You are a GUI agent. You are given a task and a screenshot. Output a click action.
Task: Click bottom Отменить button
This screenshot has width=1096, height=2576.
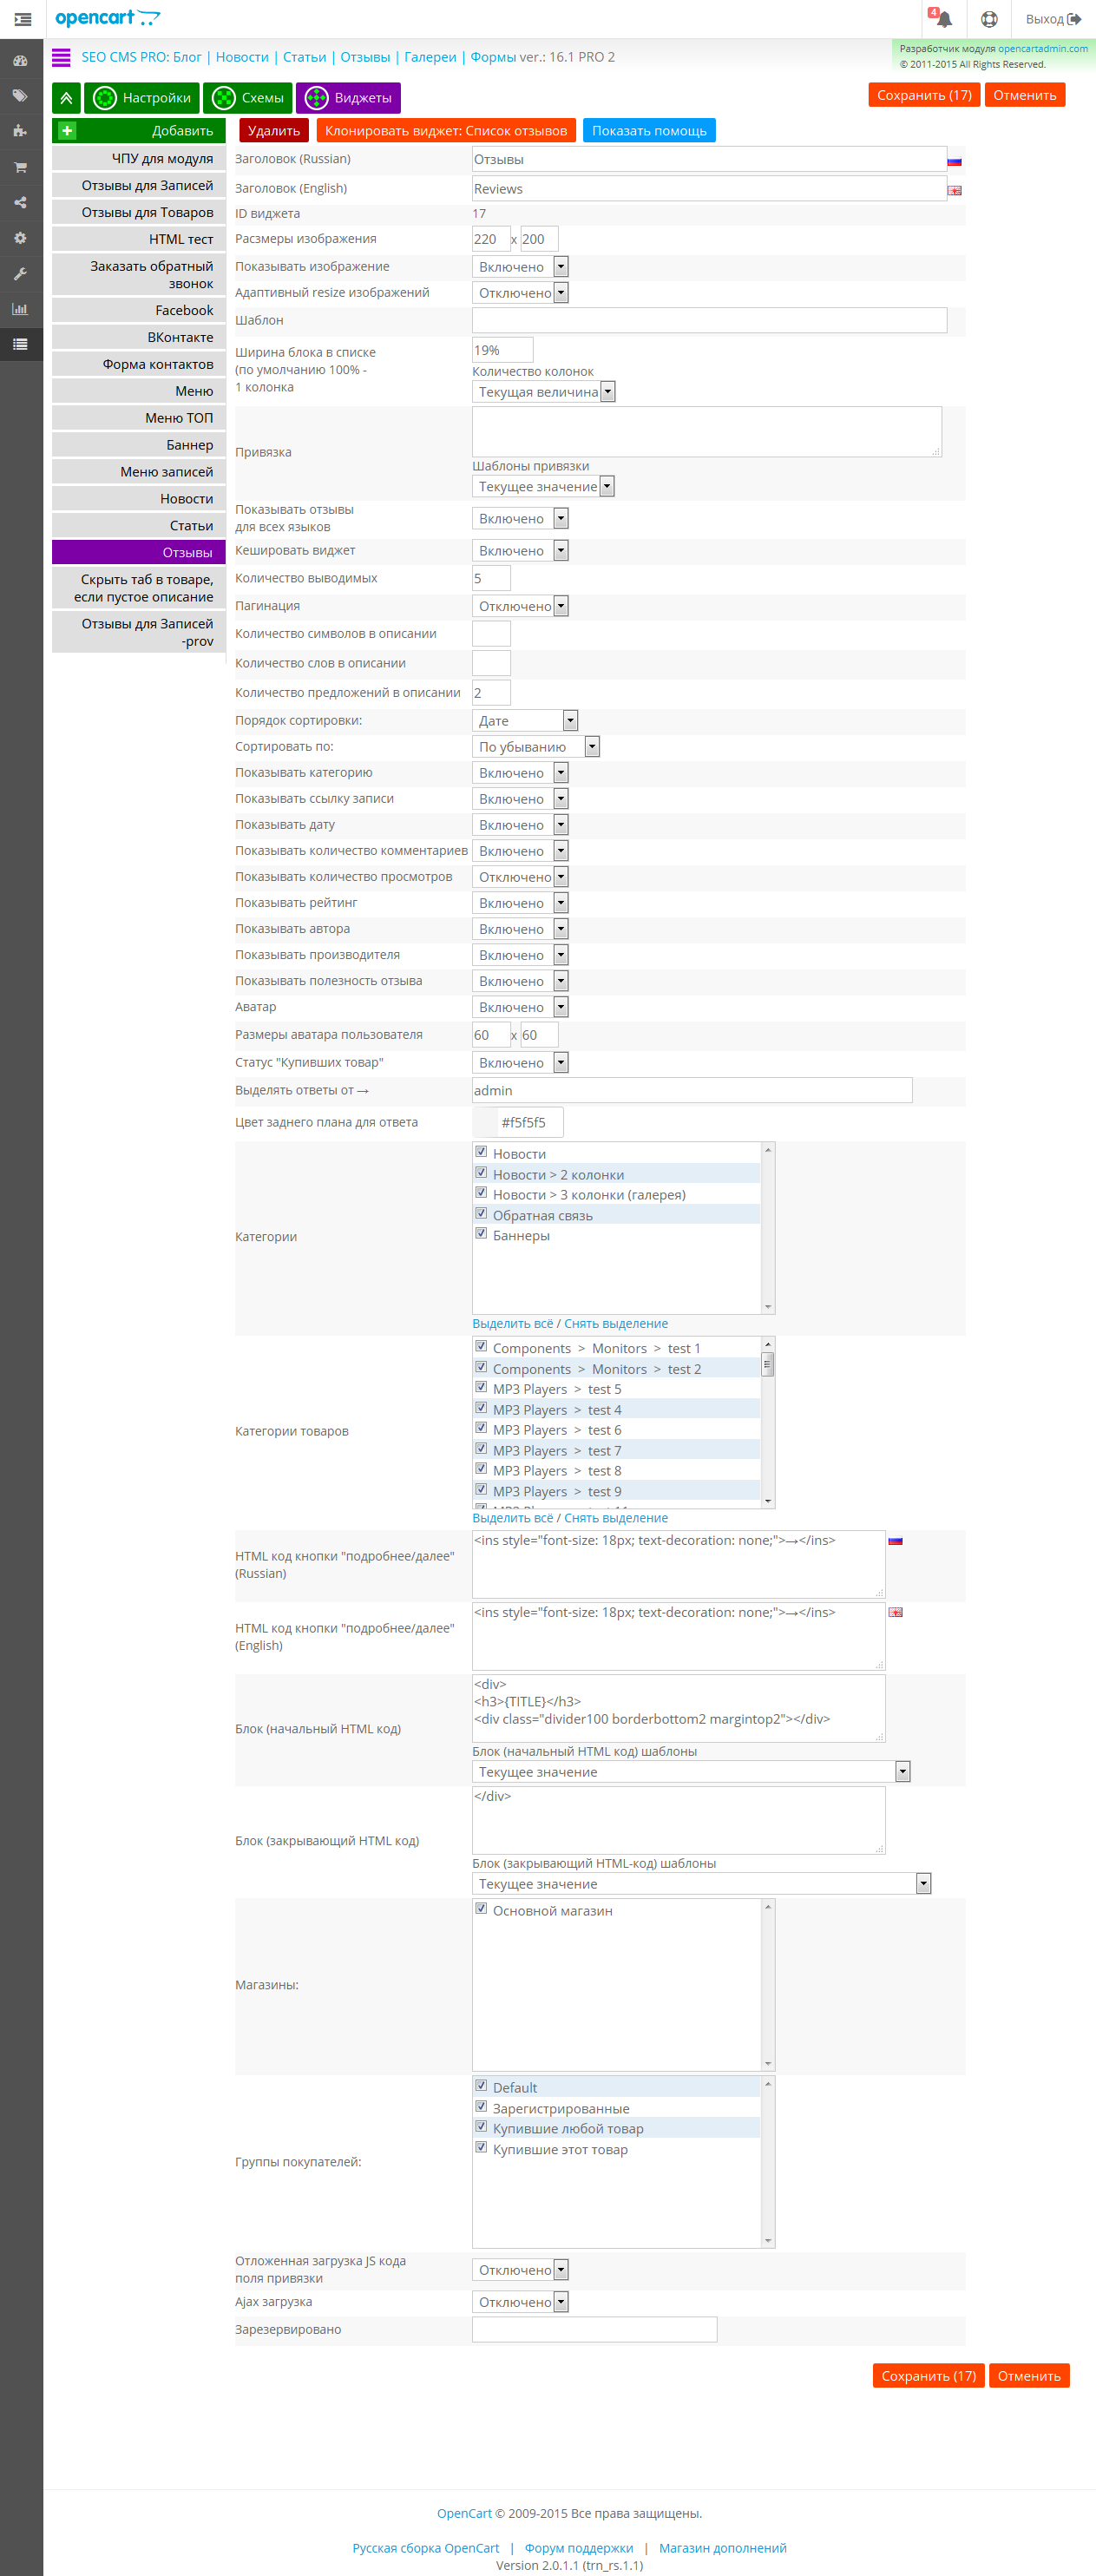[1029, 2376]
